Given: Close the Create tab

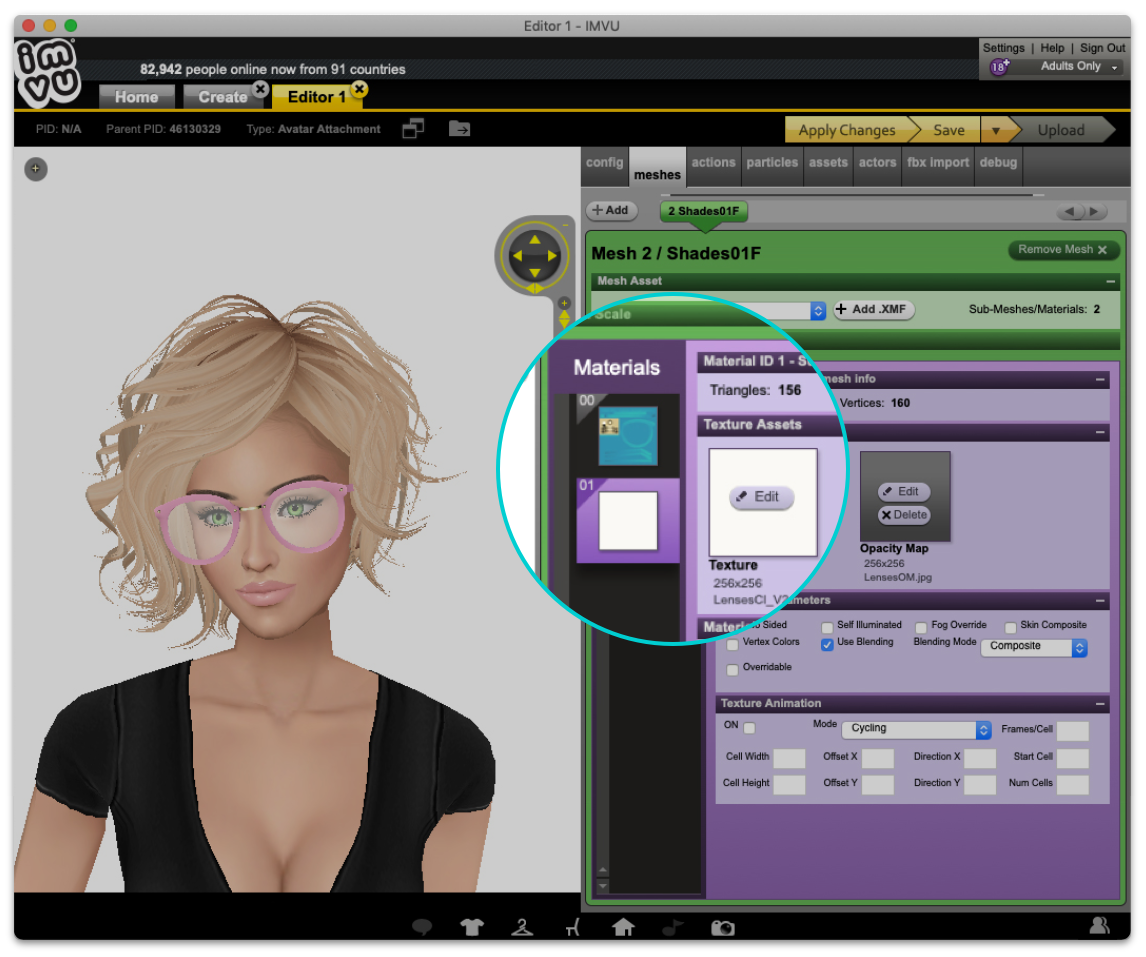Looking at the screenshot, I should coord(260,88).
